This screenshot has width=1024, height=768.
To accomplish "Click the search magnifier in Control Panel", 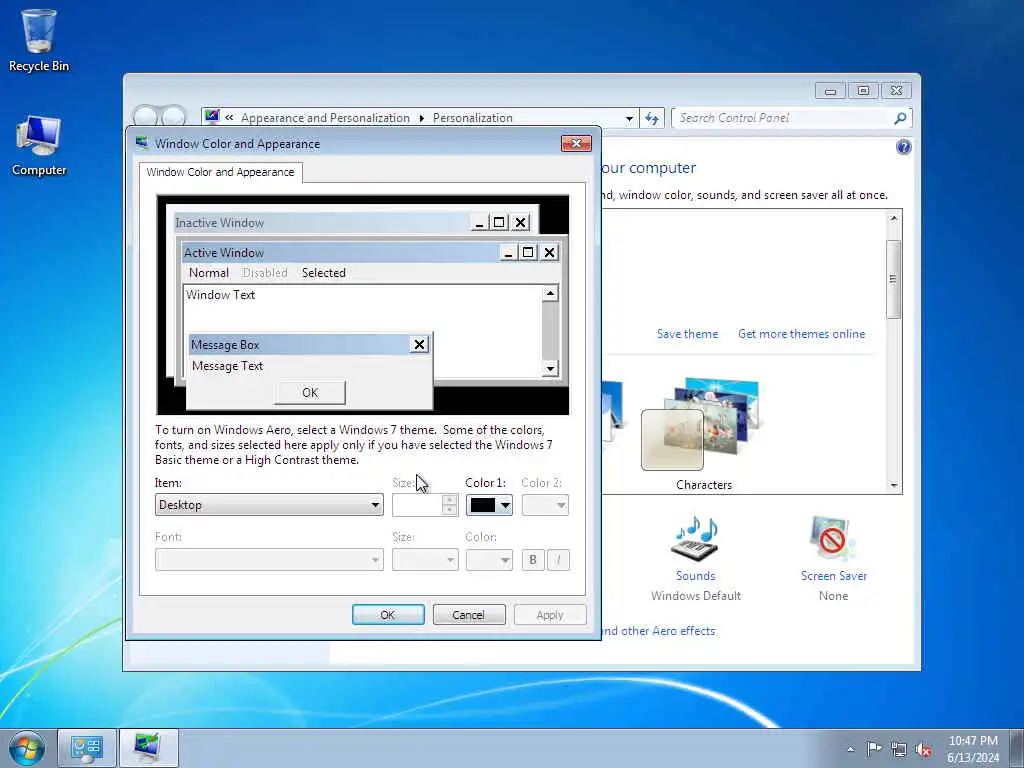I will 900,118.
